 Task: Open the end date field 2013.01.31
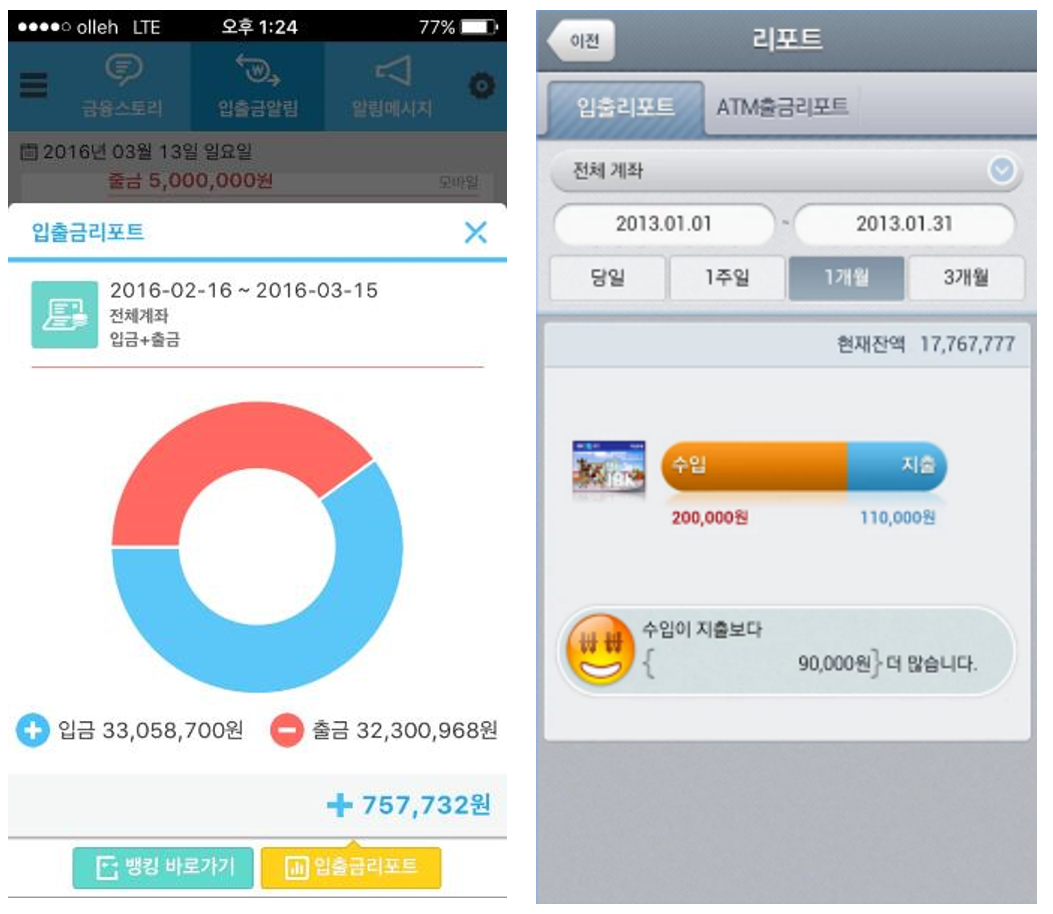904,224
